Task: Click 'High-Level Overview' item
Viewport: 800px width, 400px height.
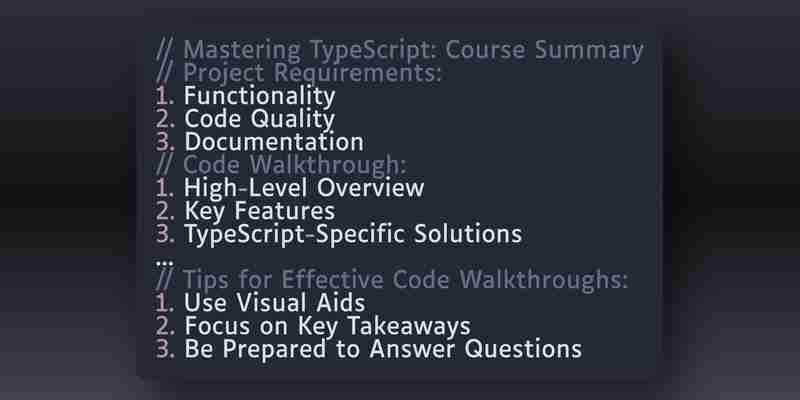Action: coord(304,188)
